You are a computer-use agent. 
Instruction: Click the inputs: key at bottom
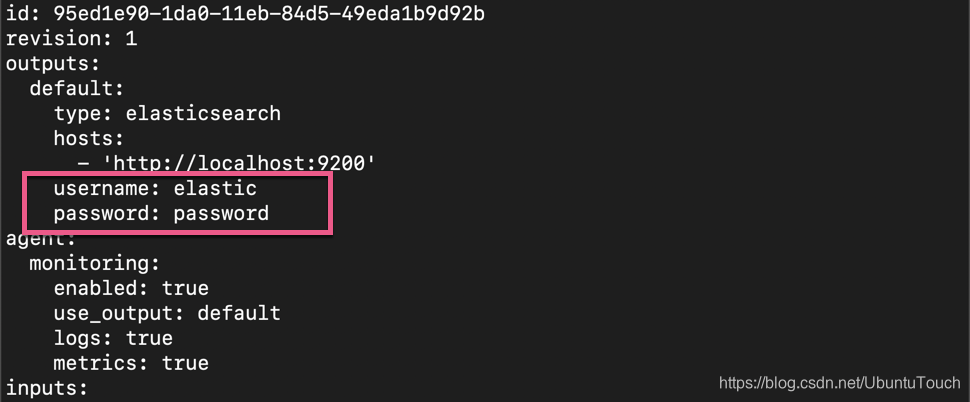click(46, 388)
